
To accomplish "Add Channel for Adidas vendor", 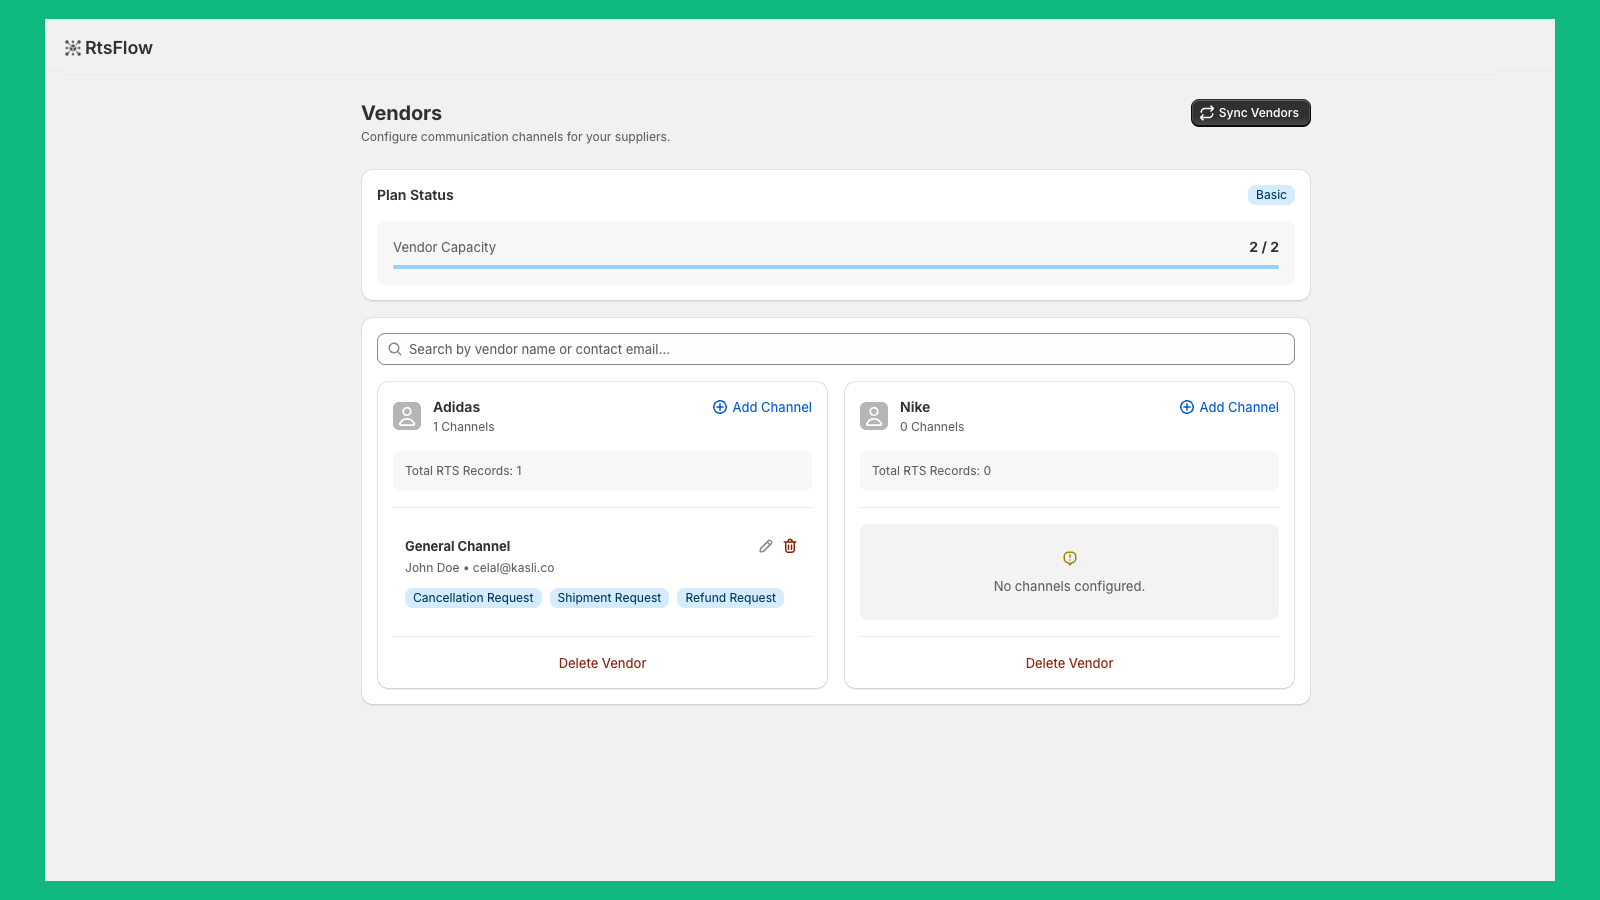I will coord(762,407).
